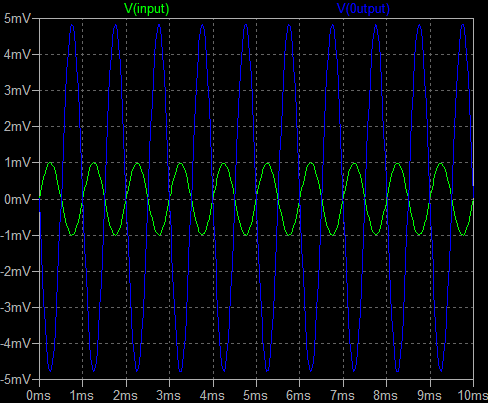This screenshot has height=403, width=488.
Task: Click the green V(input) trace label
Action: pyautogui.click(x=147, y=9)
